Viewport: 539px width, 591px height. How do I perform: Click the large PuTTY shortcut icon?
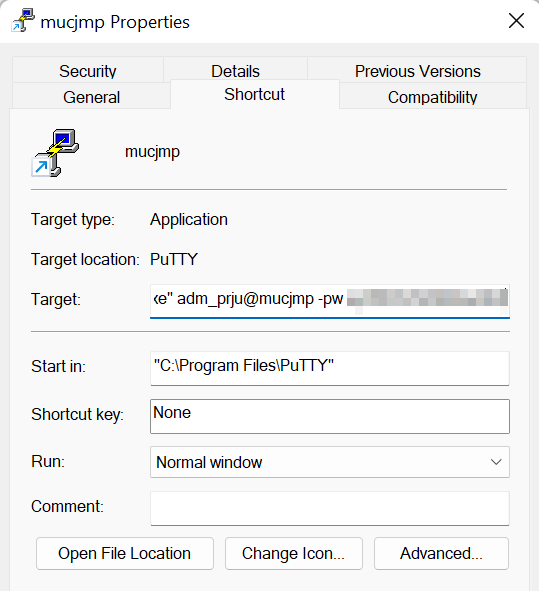(x=55, y=153)
